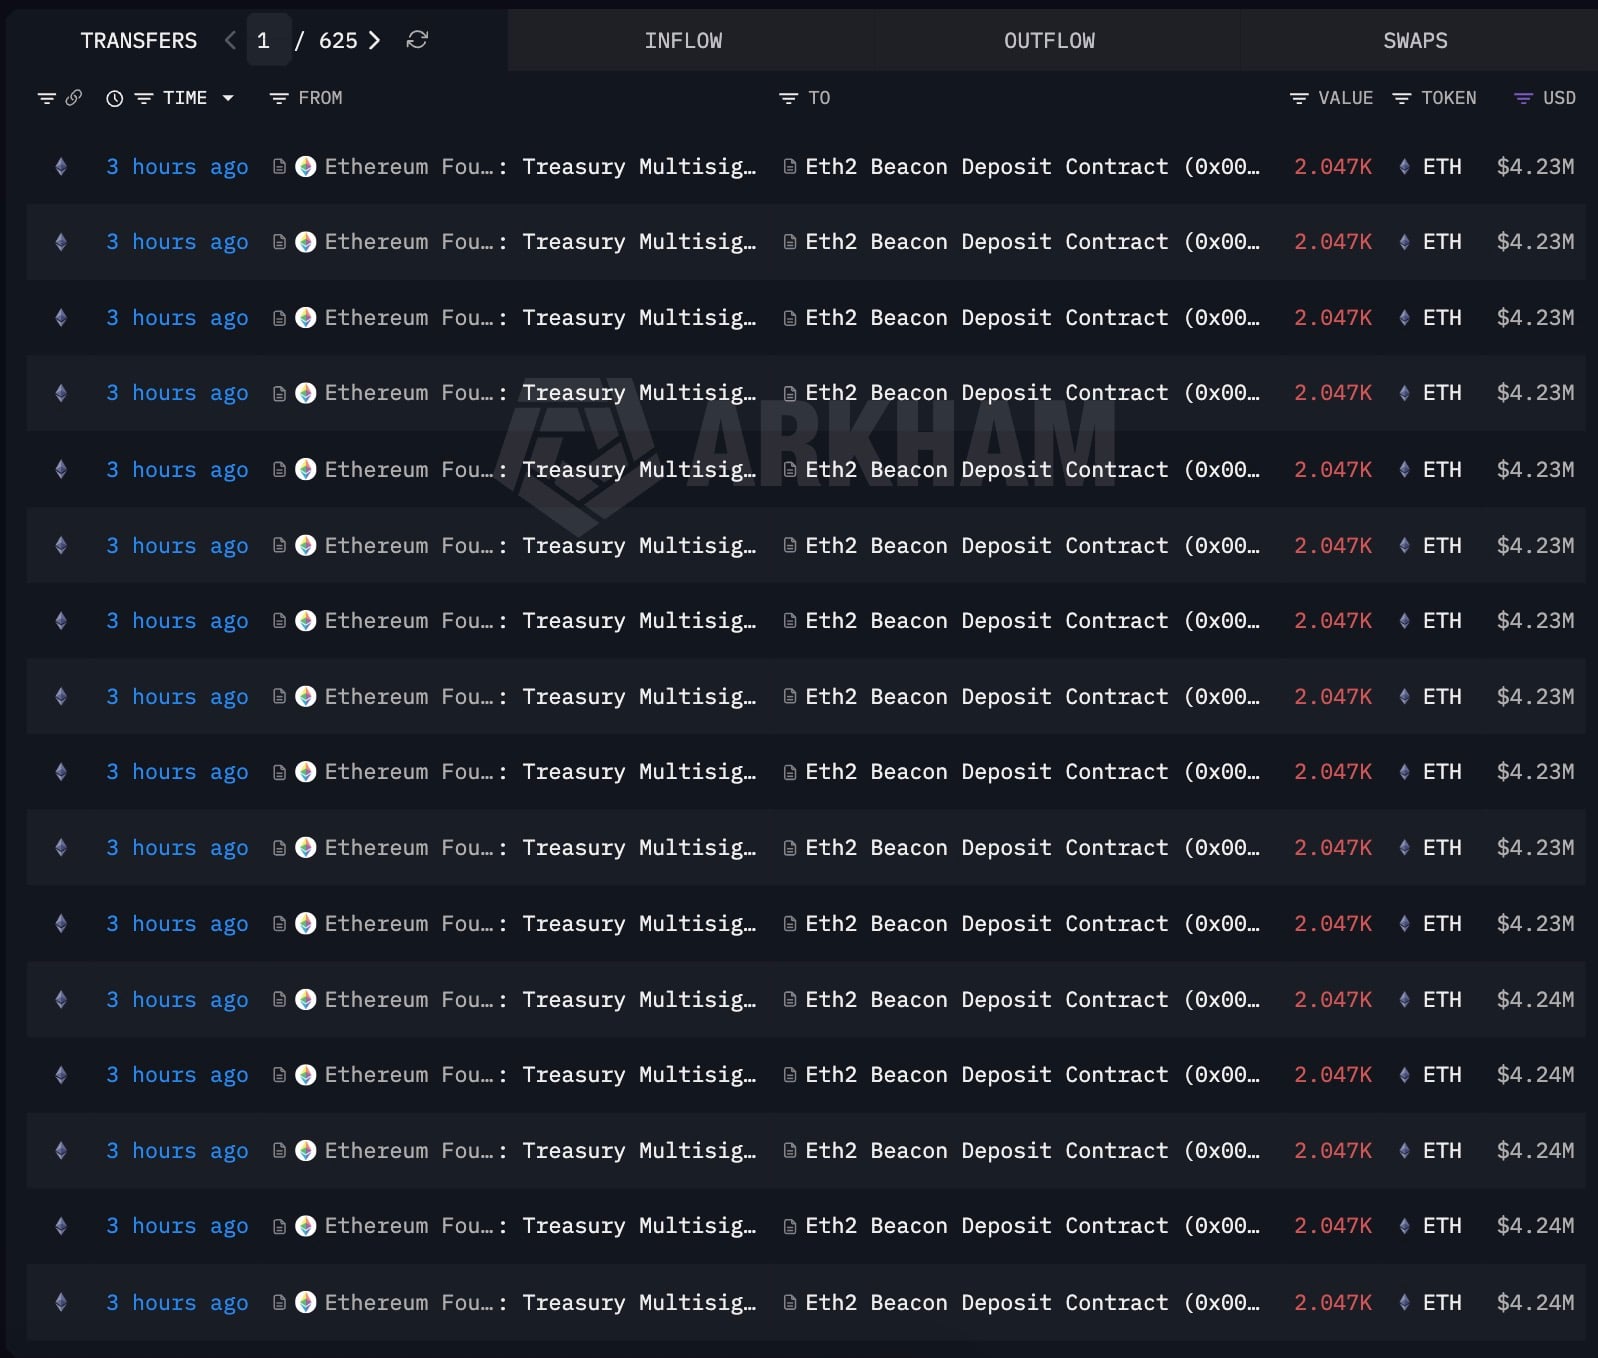This screenshot has width=1598, height=1358.
Task: Open the FROM column filter icon
Action: (279, 98)
